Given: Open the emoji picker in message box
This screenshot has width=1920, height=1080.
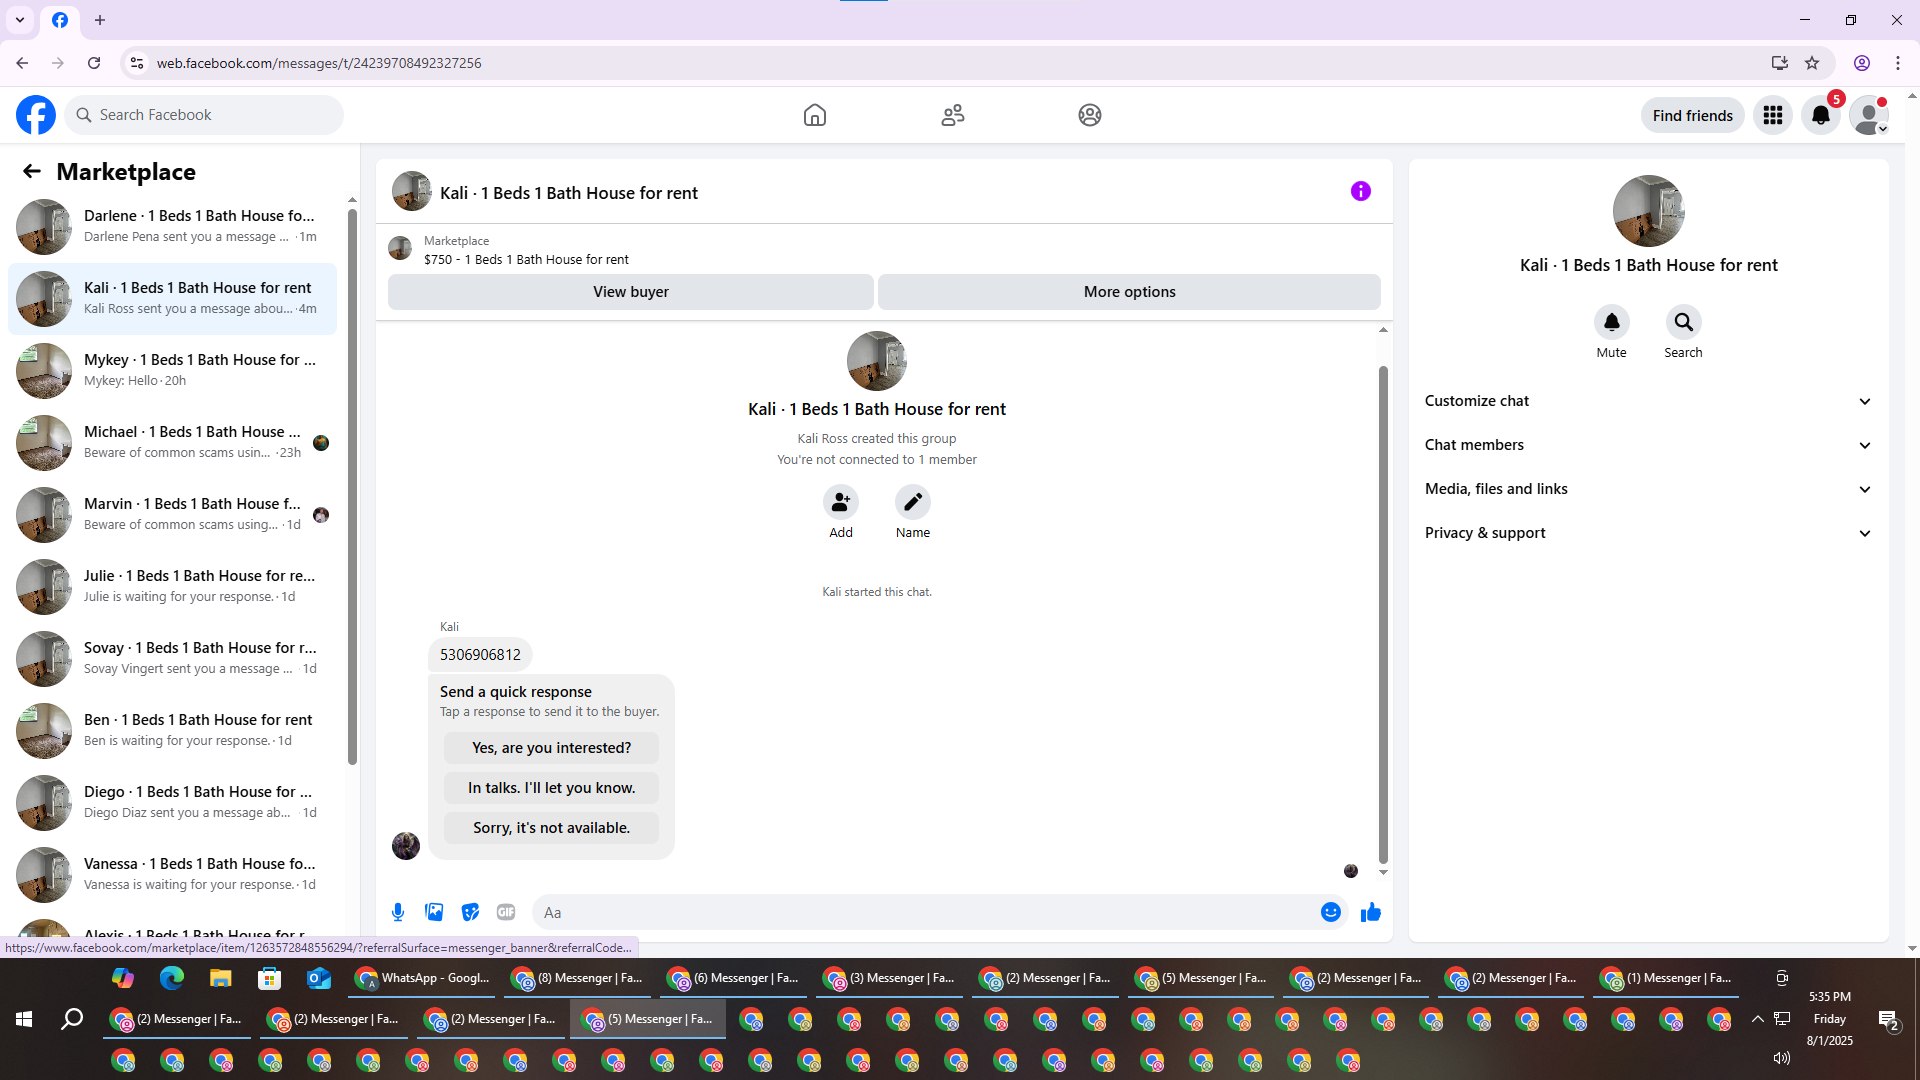Looking at the screenshot, I should (x=1330, y=912).
